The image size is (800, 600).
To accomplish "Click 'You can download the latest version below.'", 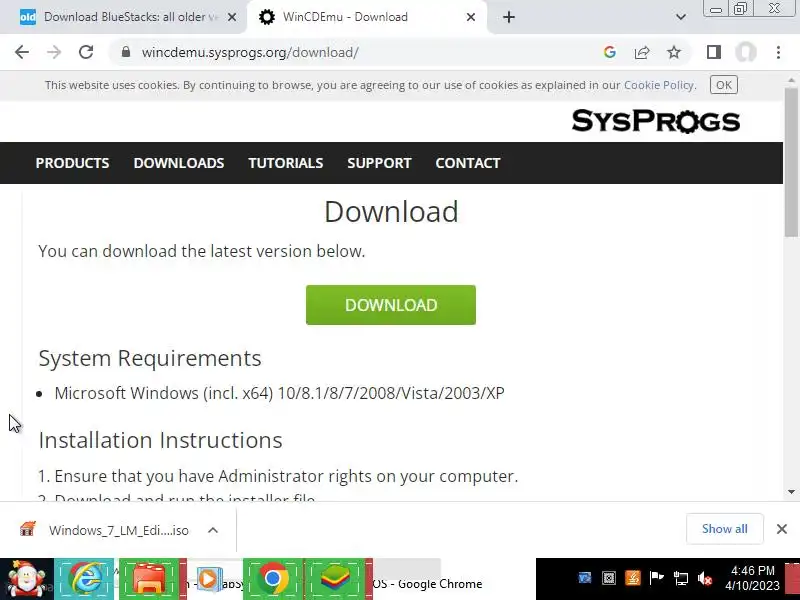I will 202,251.
